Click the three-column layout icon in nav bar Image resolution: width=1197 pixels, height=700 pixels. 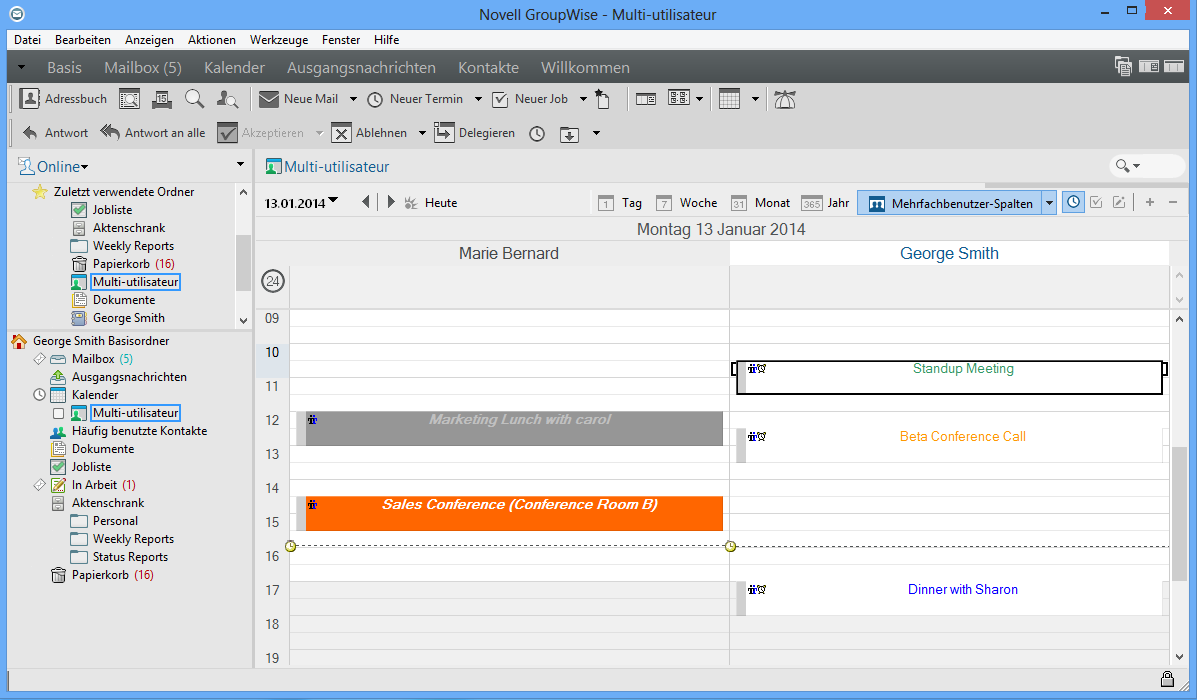[1174, 66]
